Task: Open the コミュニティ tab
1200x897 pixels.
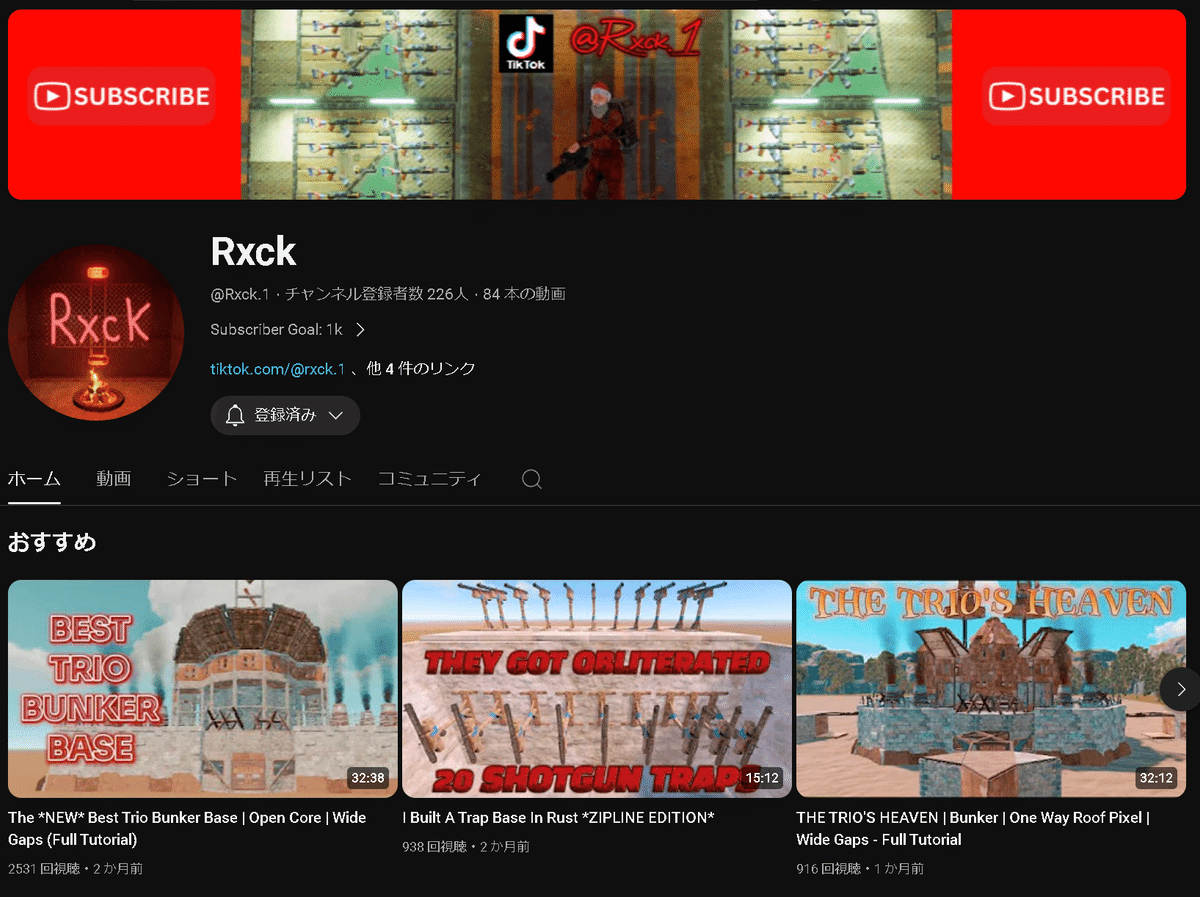Action: [430, 479]
